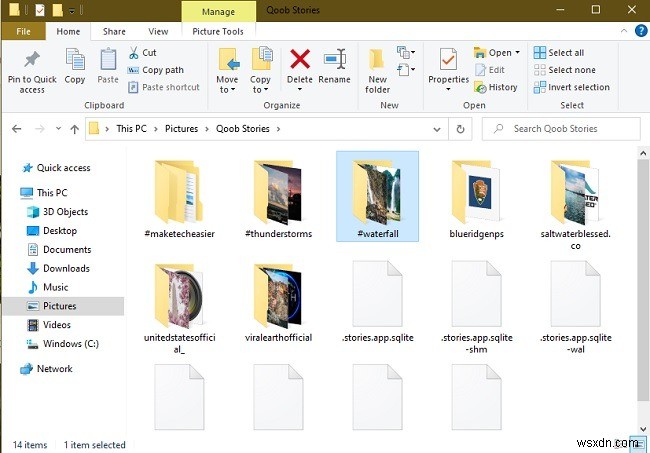This screenshot has width=650, height=453.
Task: Click the file list vertical scrollbar
Action: tap(643, 280)
